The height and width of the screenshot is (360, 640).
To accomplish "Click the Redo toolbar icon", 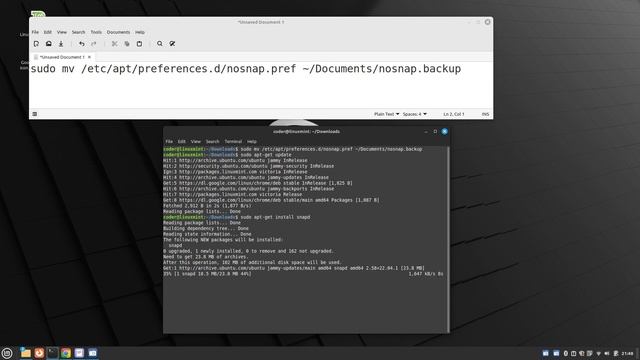I will 94,44.
